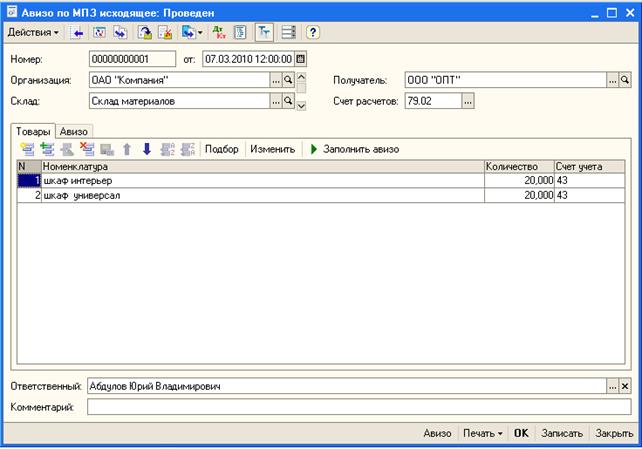Click magnifier icon beside Организация field
This screenshot has width=642, height=449.
coord(289,80)
